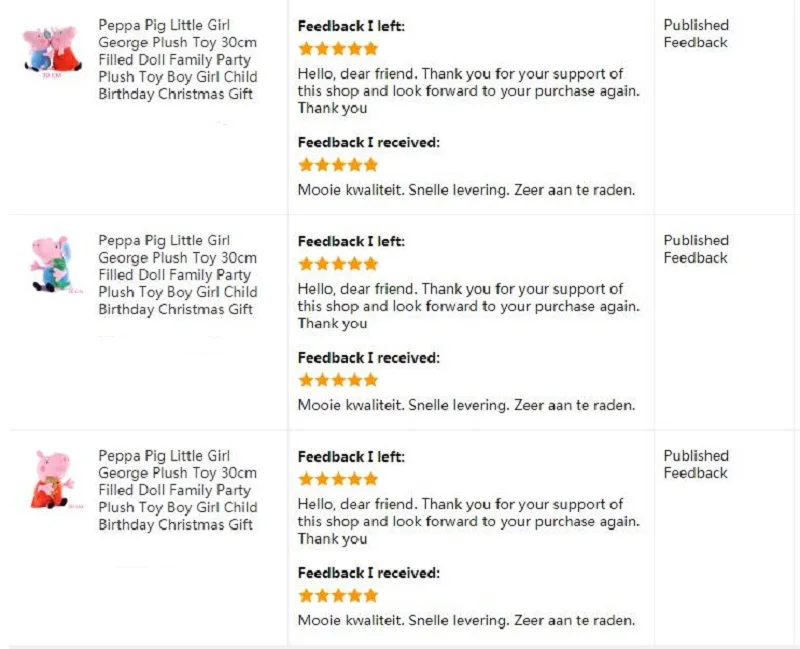The height and width of the screenshot is (649, 800).
Task: Select second row Published Feedback status
Action: pyautogui.click(x=696, y=249)
